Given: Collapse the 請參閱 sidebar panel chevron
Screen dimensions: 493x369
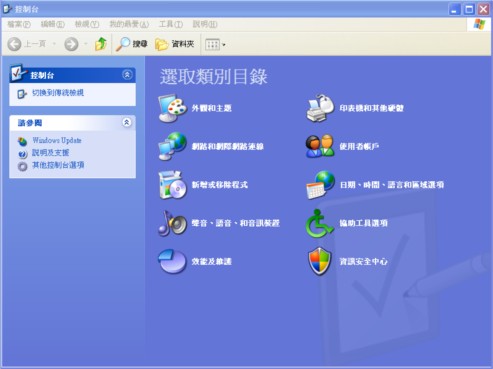Looking at the screenshot, I should (x=127, y=122).
